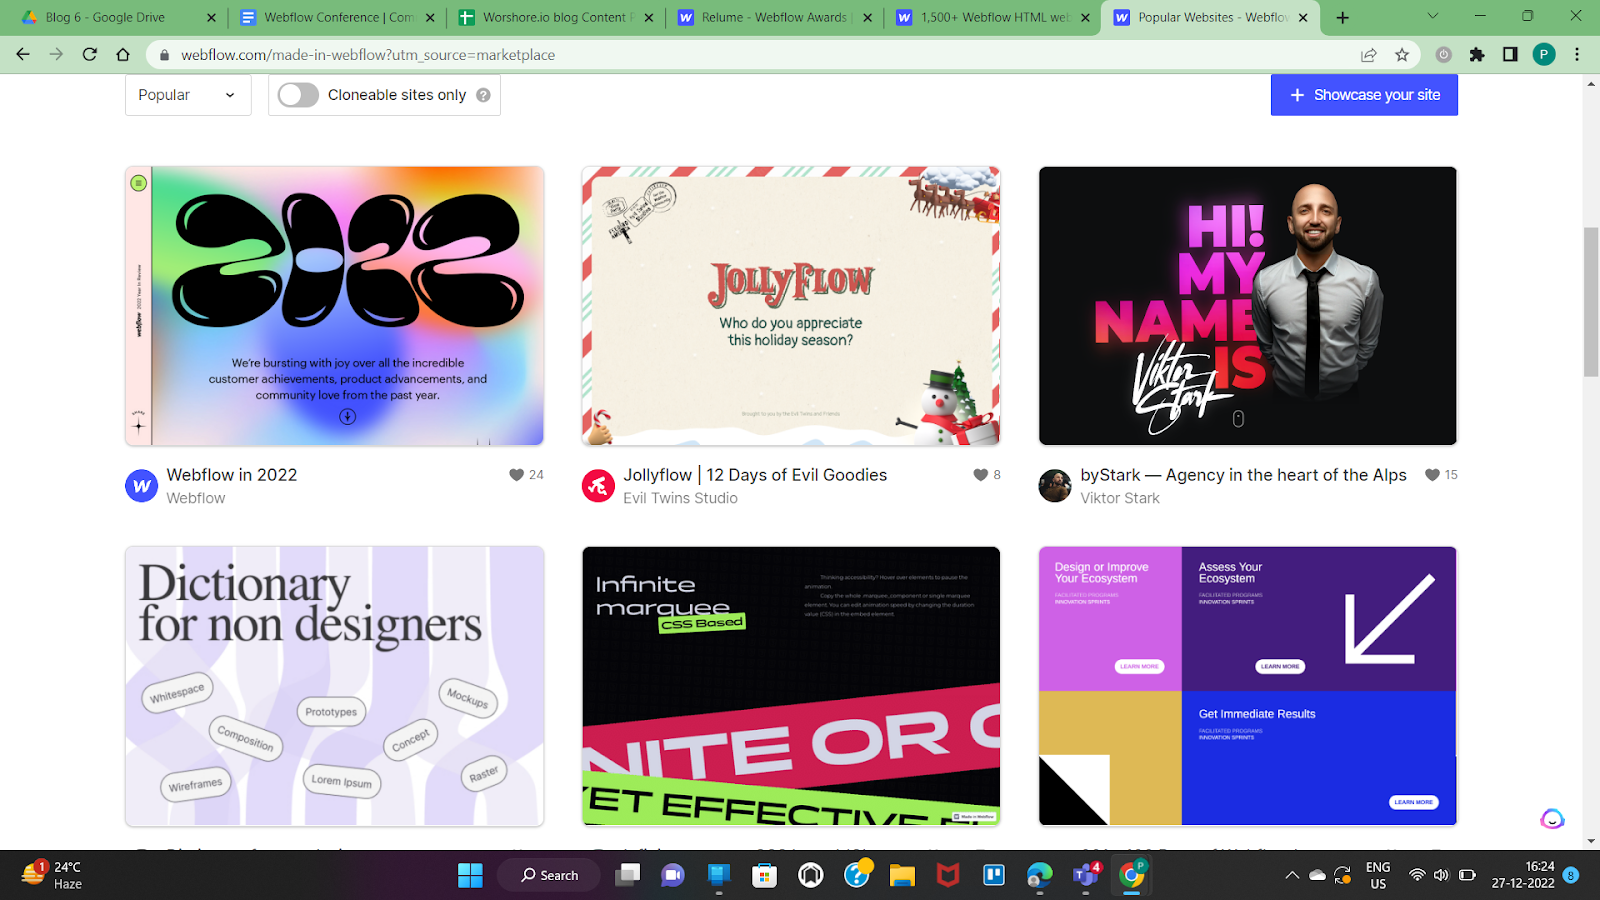Open Microsoft Store from the taskbar
The image size is (1600, 900).
coord(764,875)
